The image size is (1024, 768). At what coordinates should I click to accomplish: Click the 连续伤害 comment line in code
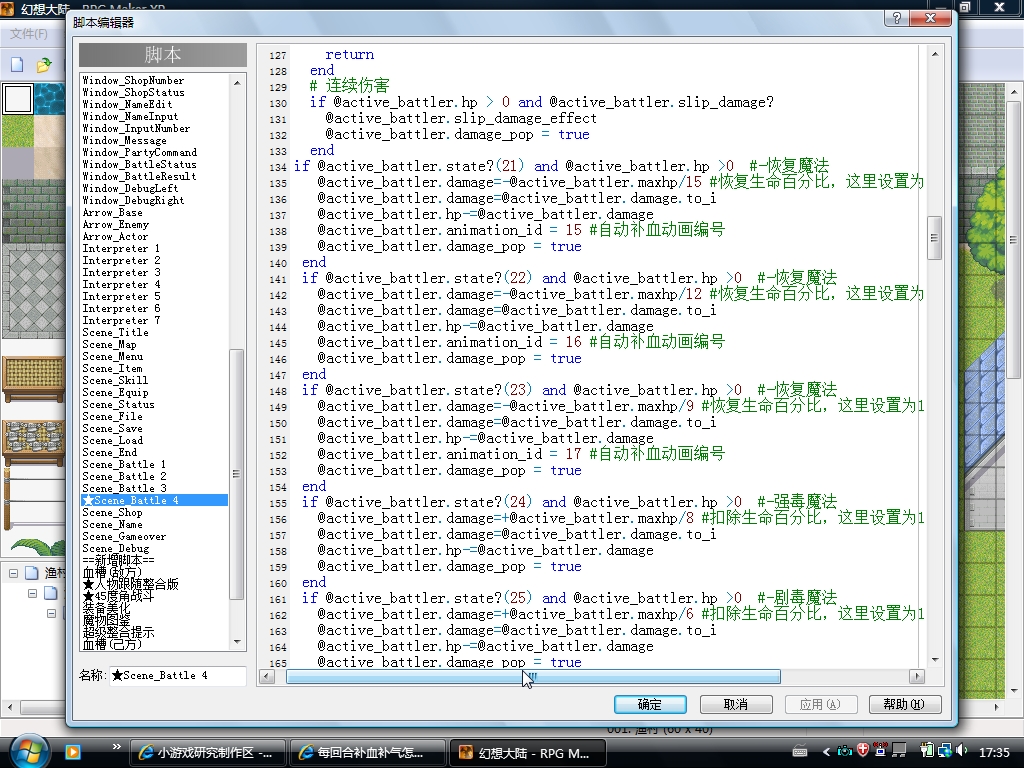pos(349,86)
